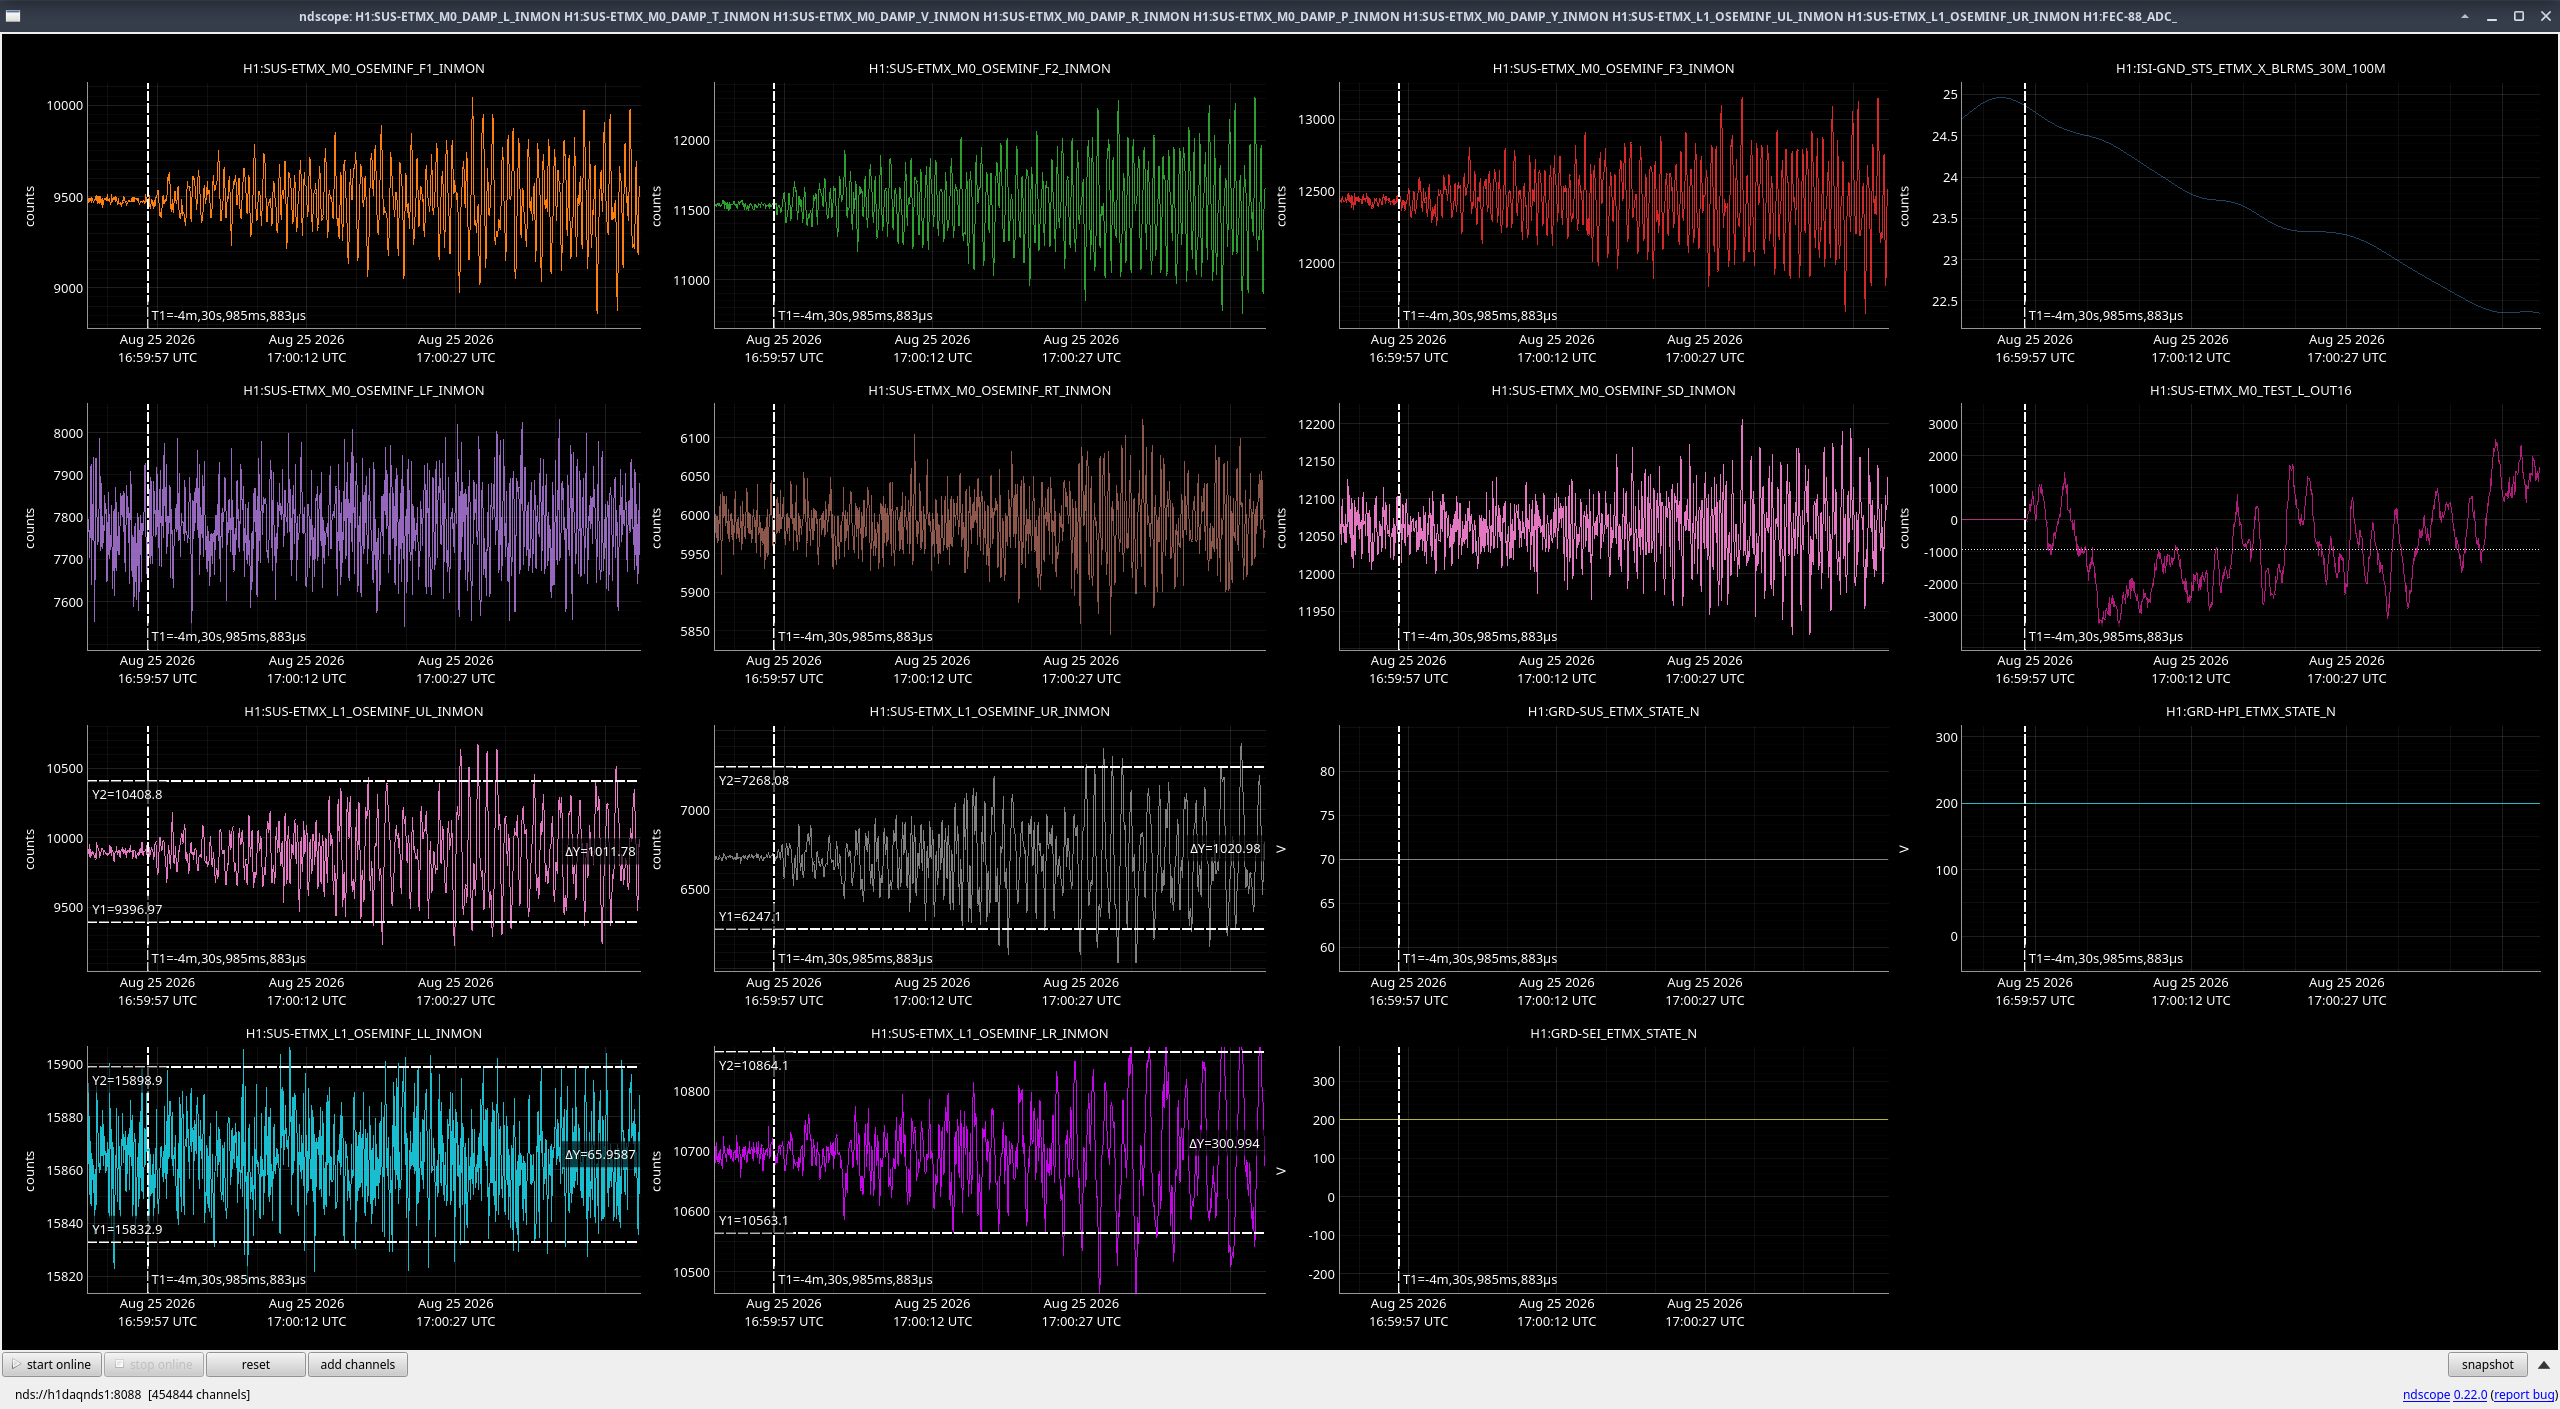Take a snapshot with the snapshot button
The image size is (2560, 1409).
coord(2487,1364)
